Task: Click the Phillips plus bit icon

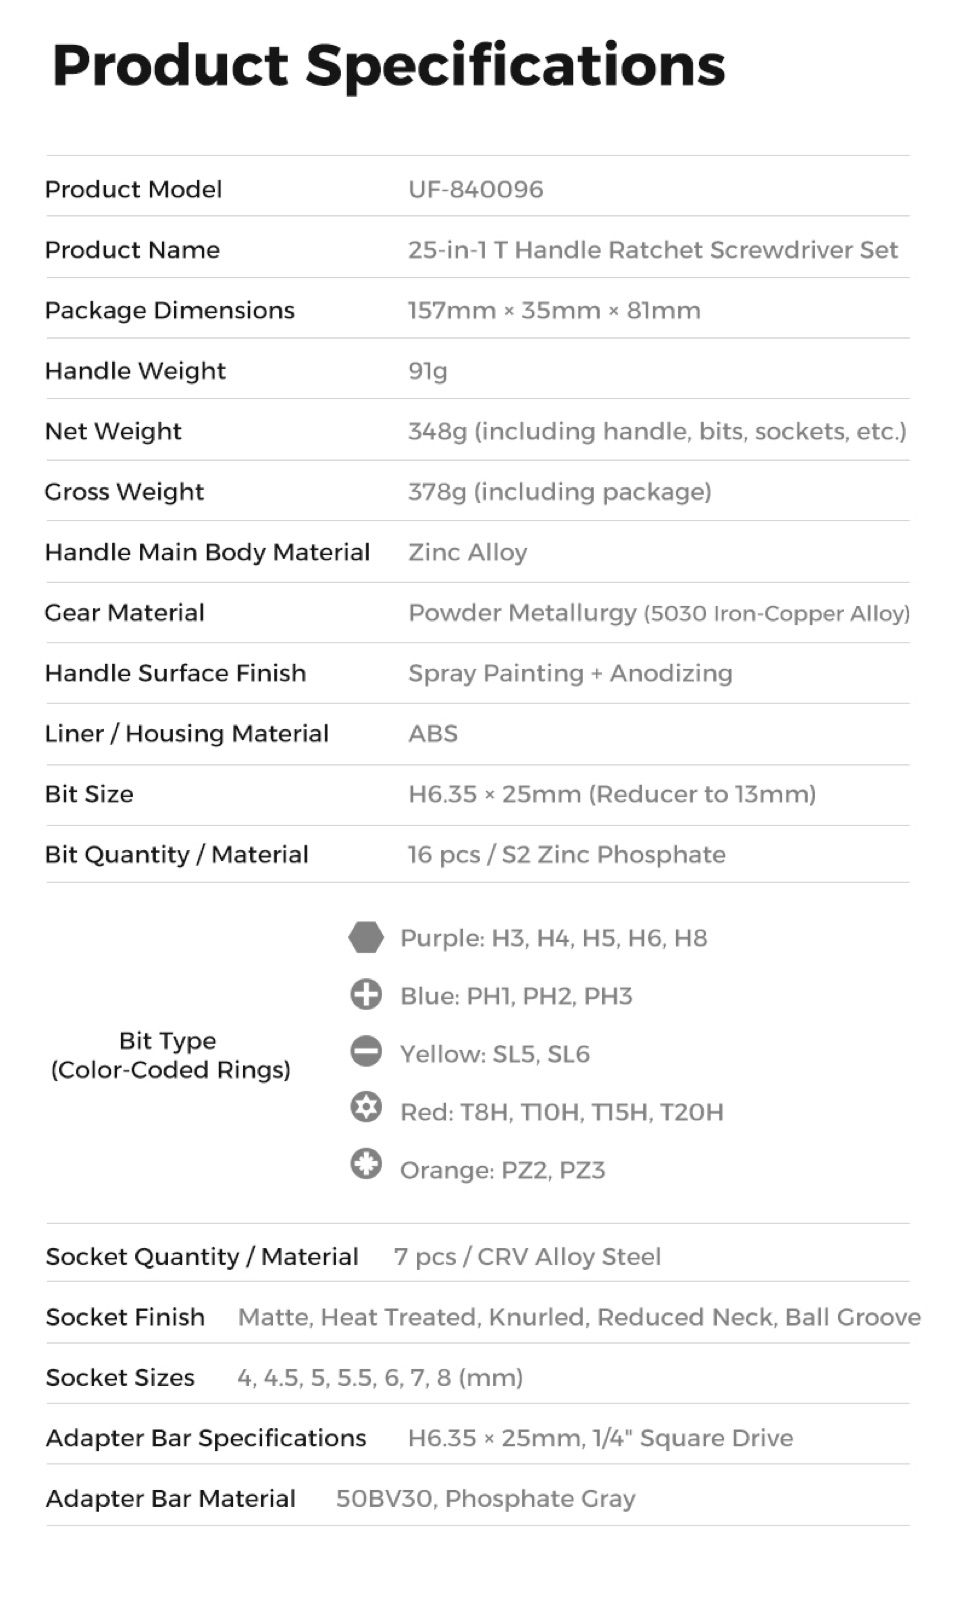Action: click(x=366, y=994)
